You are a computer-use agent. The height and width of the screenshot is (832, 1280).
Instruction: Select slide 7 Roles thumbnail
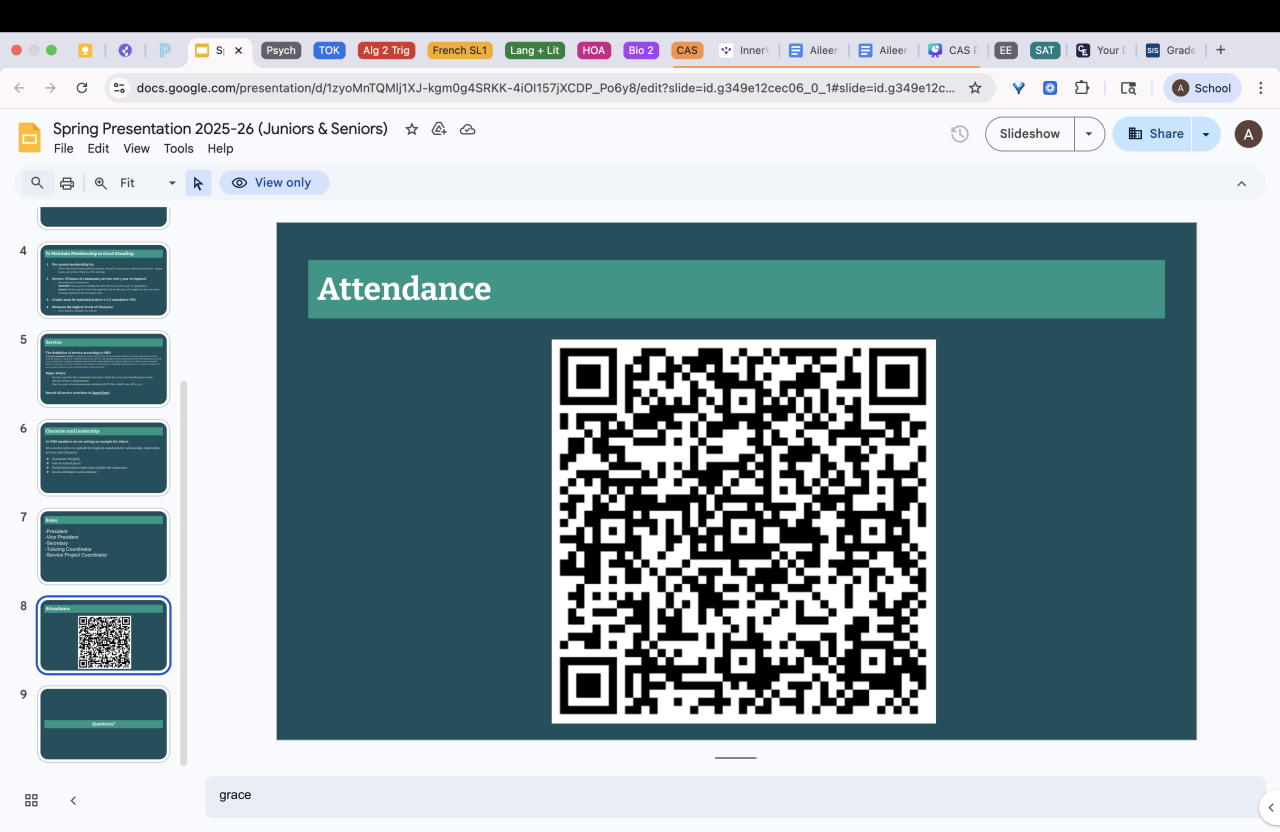104,547
